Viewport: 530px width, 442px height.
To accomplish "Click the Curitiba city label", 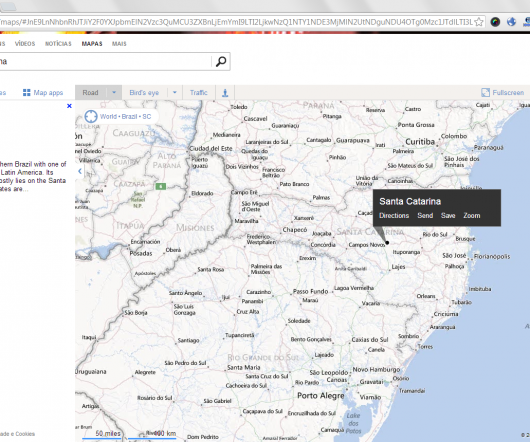I will [x=420, y=142].
